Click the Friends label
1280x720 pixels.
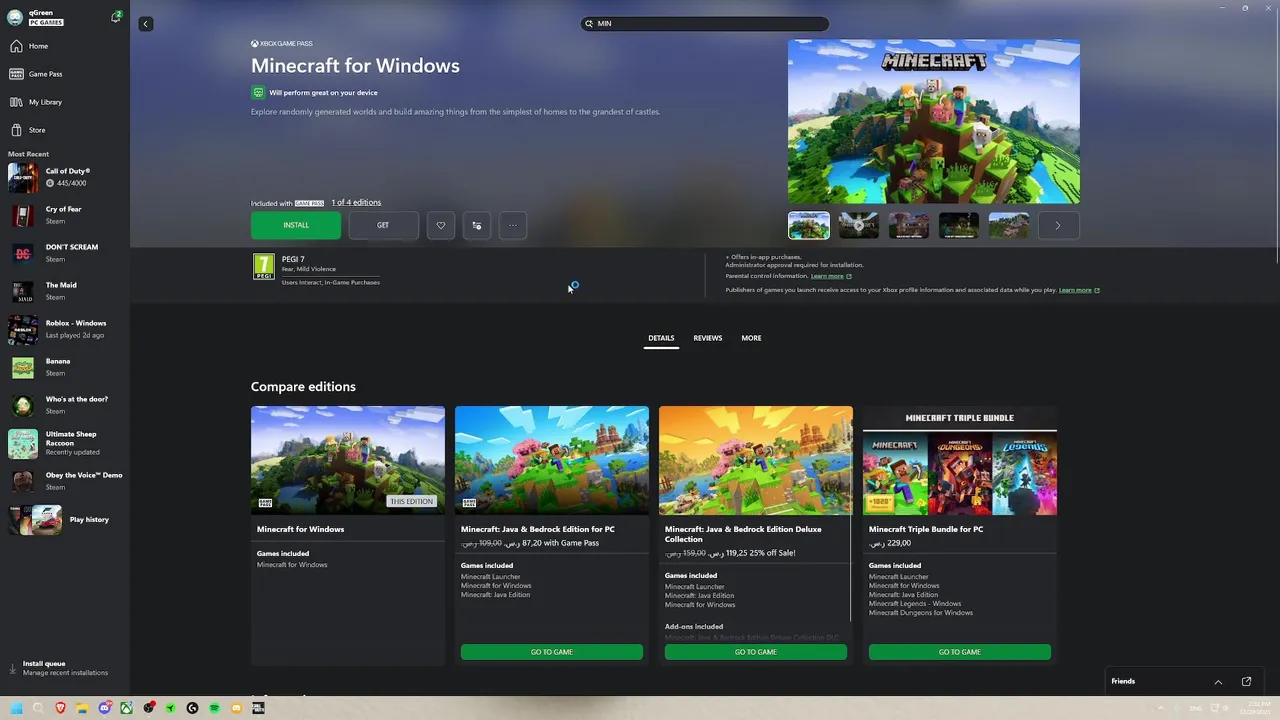pyautogui.click(x=1123, y=682)
